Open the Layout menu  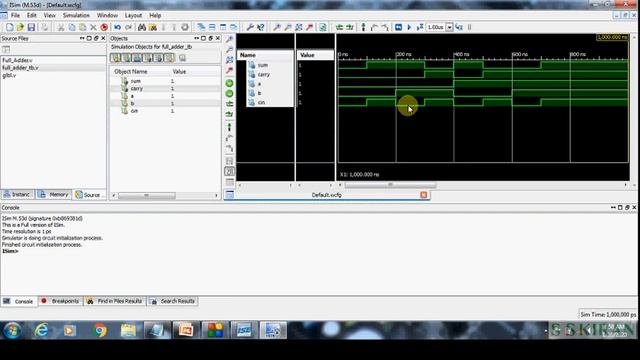click(133, 16)
